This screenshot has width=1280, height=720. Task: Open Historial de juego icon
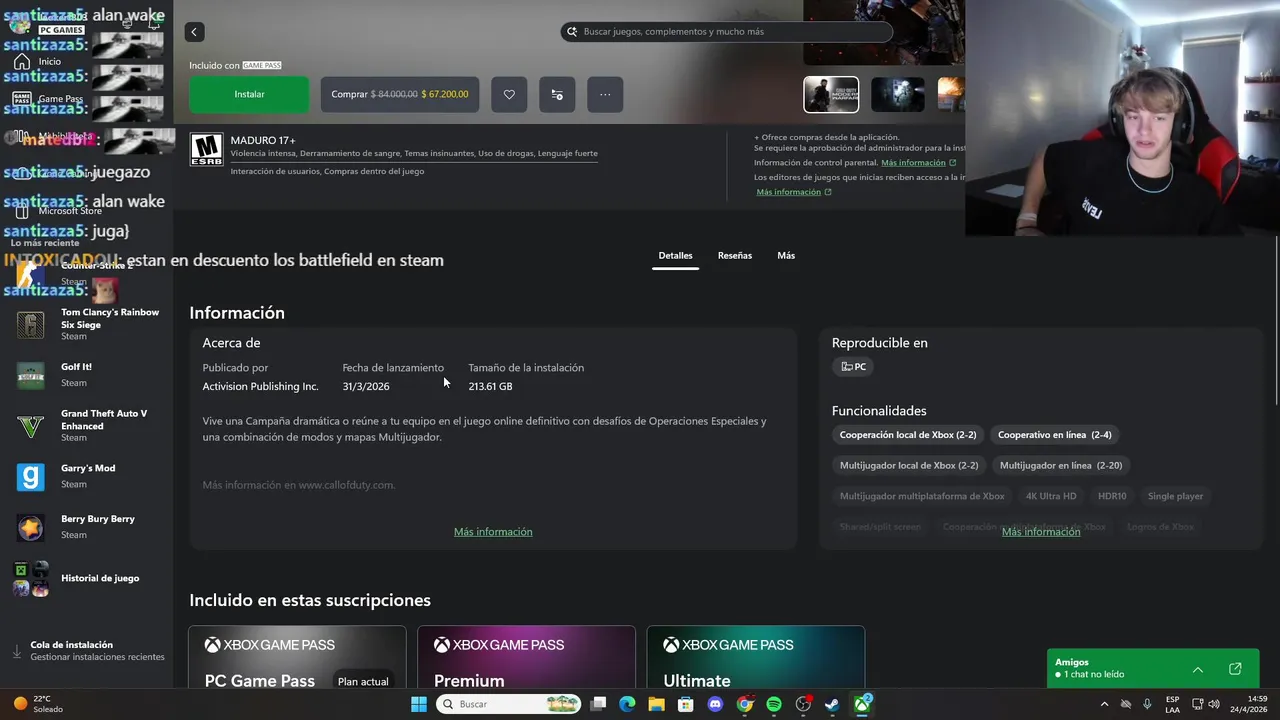(30, 579)
